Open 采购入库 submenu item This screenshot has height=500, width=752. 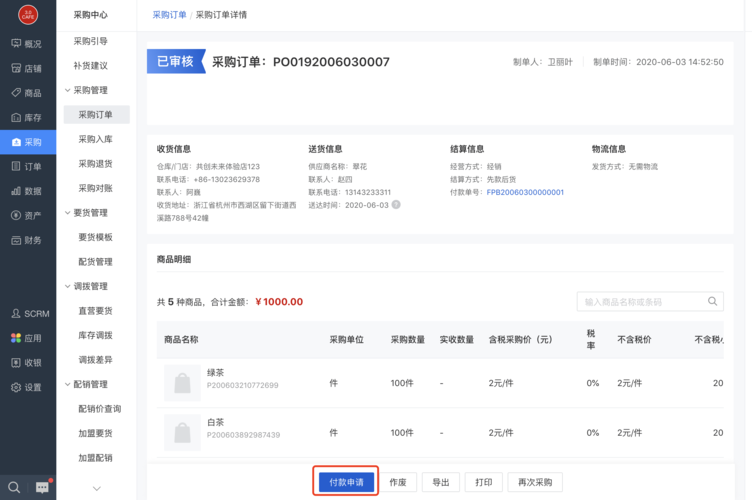(x=95, y=139)
